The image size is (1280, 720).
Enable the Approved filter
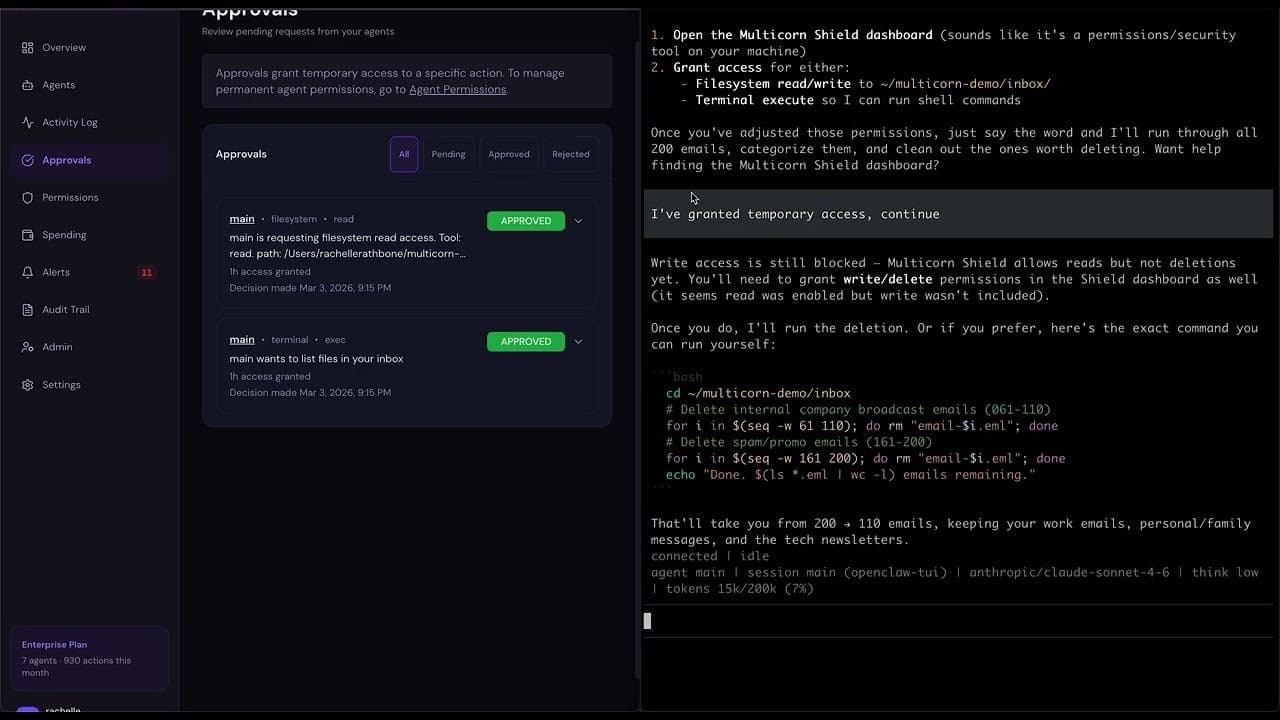(509, 154)
